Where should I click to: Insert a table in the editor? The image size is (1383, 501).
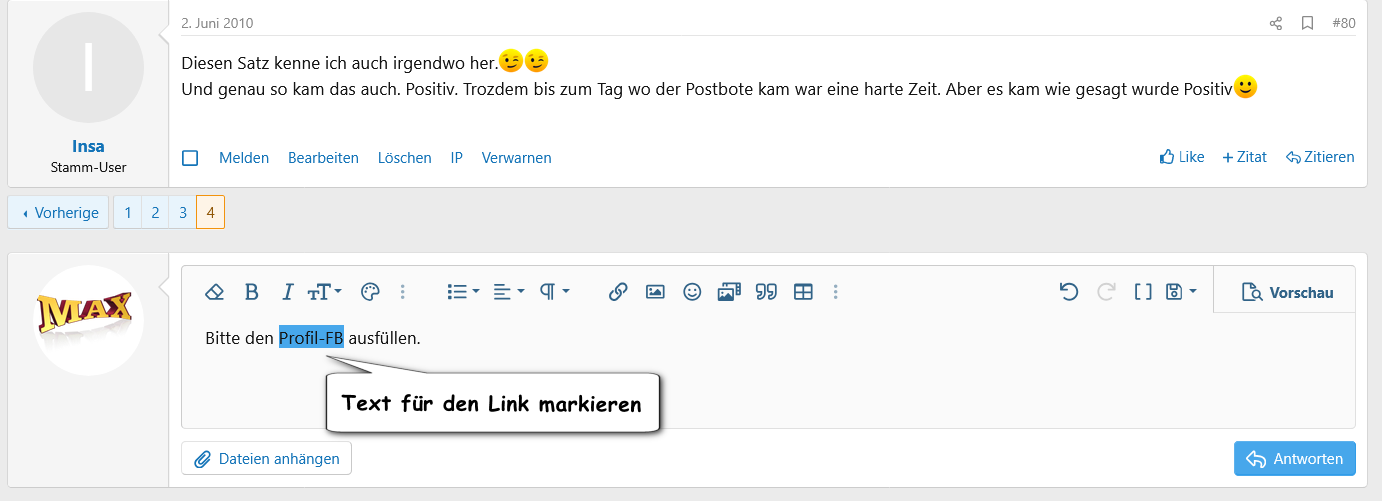pos(803,292)
